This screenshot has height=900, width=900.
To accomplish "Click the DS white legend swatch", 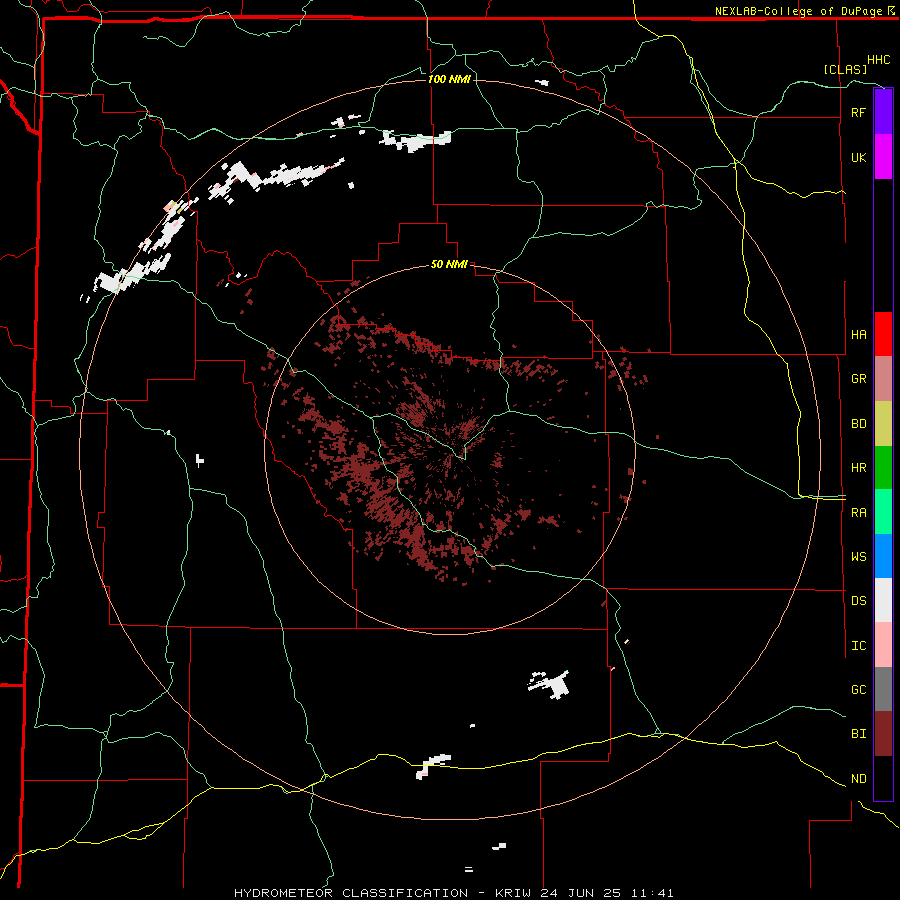I will click(883, 600).
